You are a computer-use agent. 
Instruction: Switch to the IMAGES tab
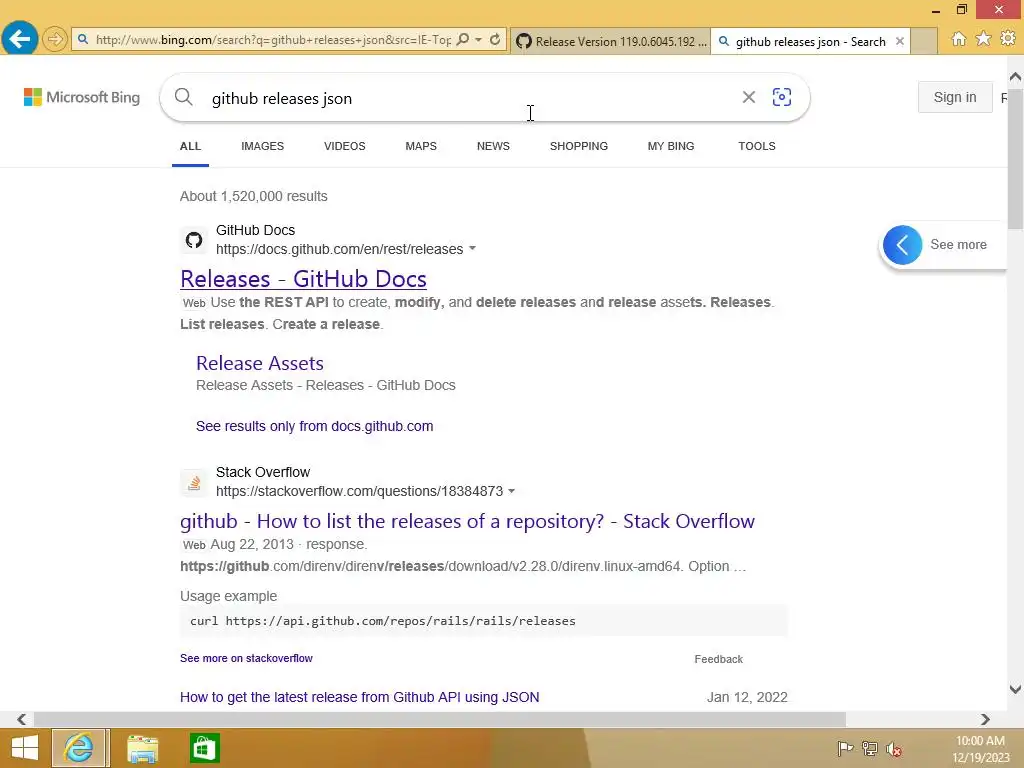click(x=263, y=146)
